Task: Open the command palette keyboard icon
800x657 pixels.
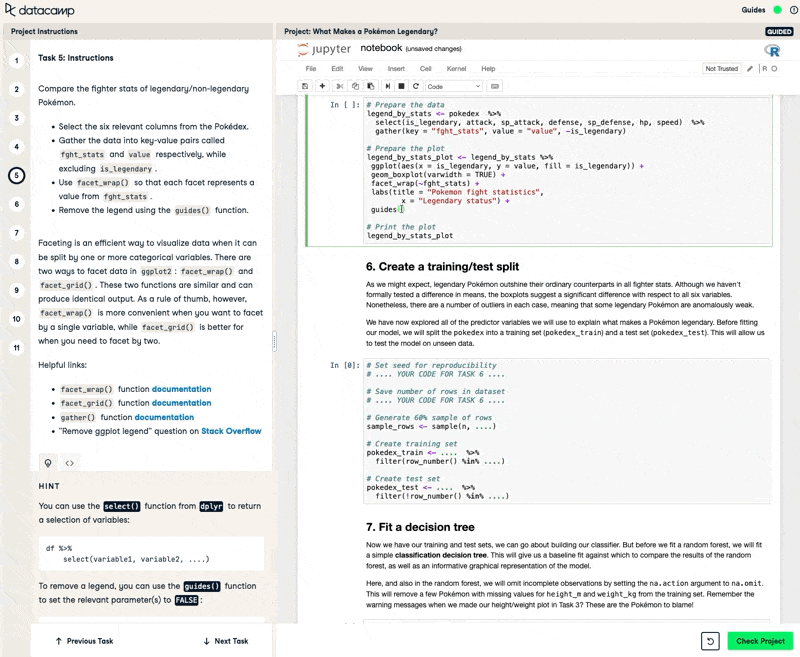Action: coord(495,86)
